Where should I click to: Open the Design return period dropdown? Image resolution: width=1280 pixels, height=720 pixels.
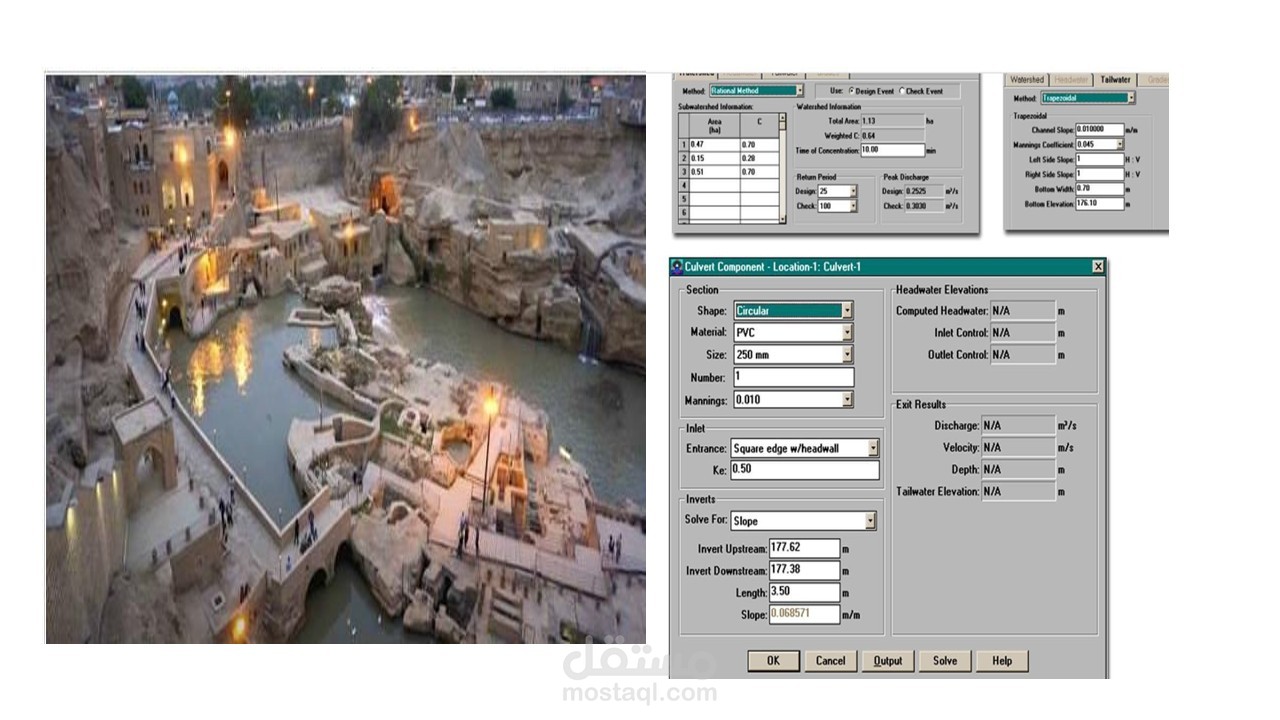click(x=853, y=191)
